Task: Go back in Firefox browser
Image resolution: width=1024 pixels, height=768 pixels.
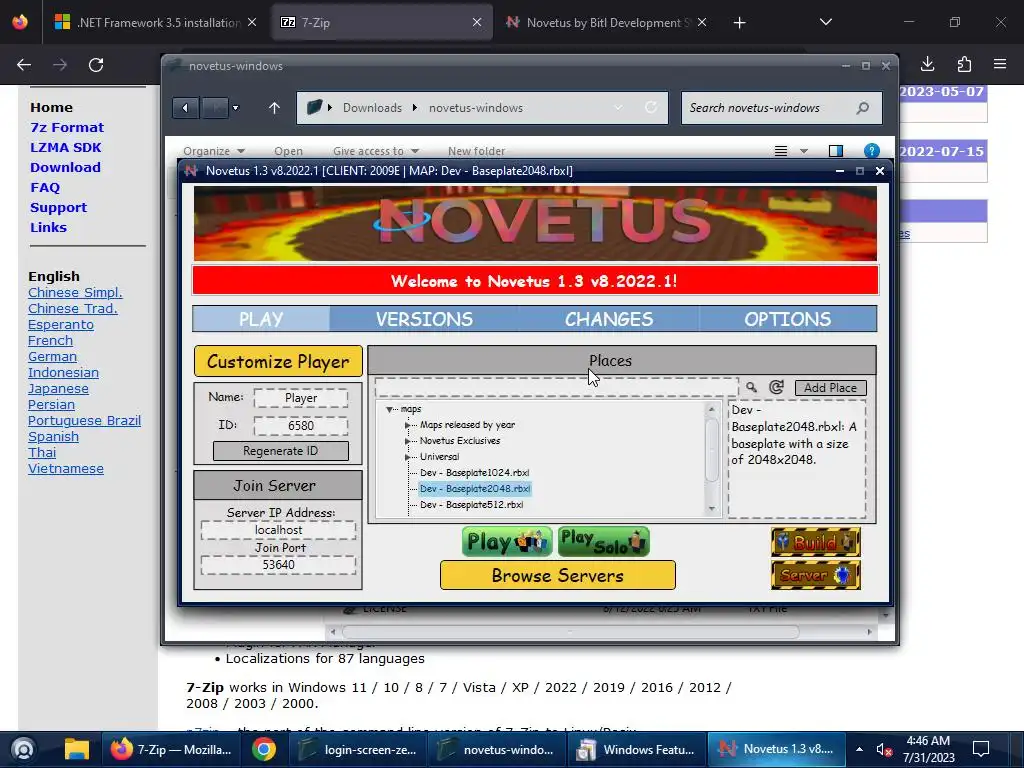Action: coord(24,65)
